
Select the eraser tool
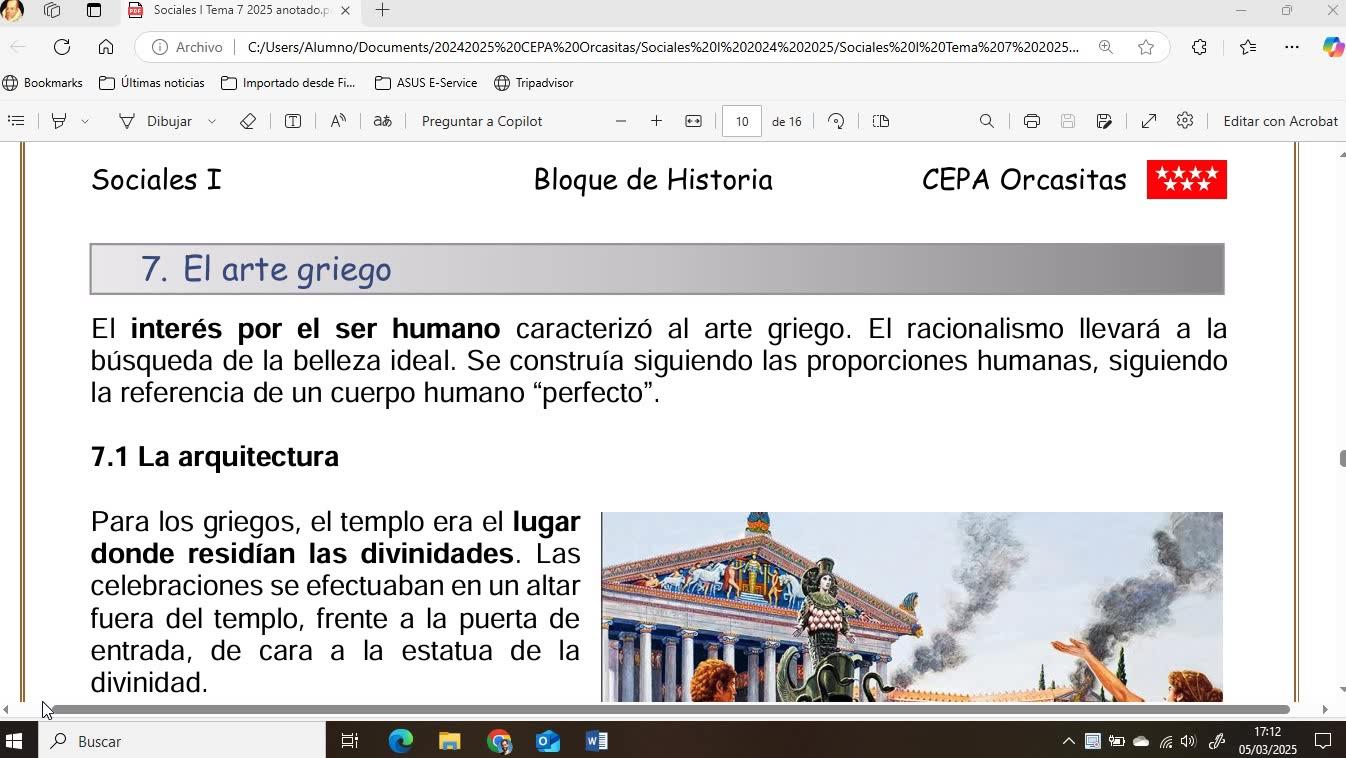click(x=248, y=121)
